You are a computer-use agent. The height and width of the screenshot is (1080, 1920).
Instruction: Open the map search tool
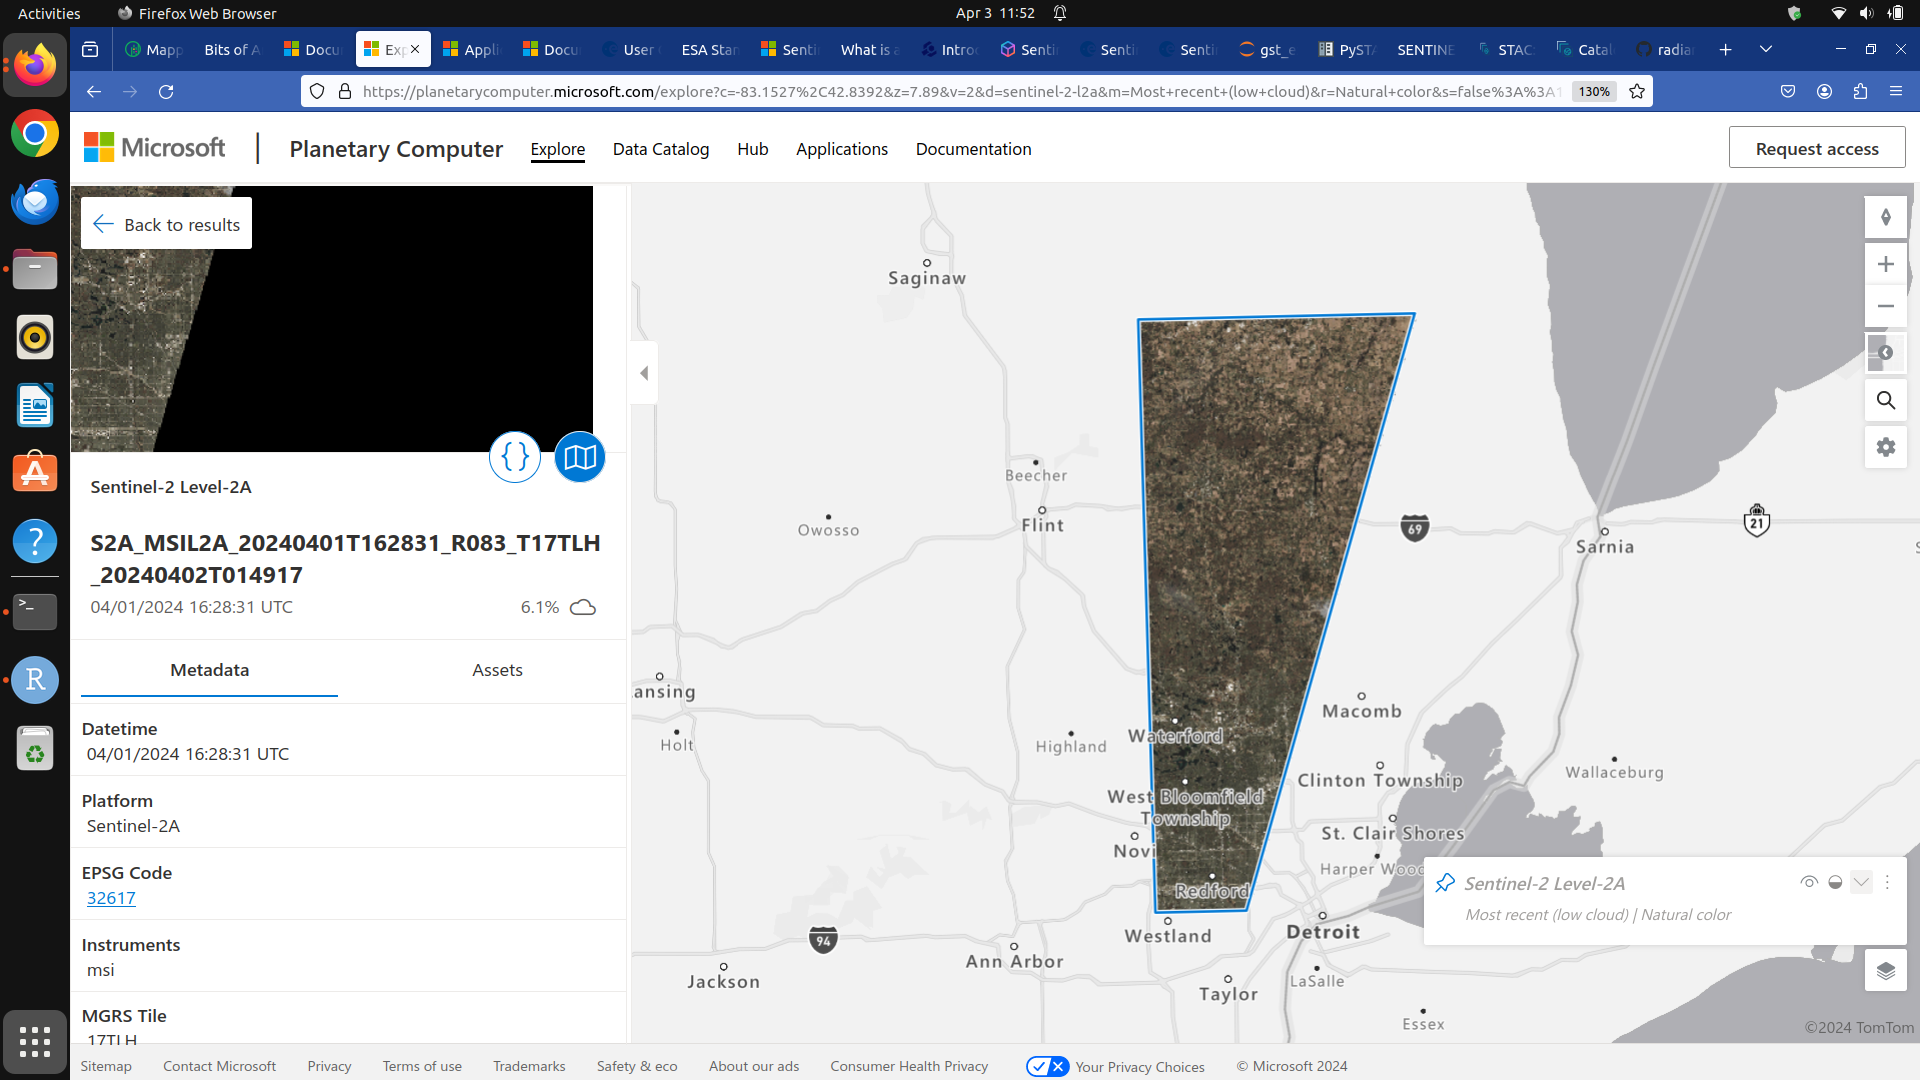pos(1886,400)
